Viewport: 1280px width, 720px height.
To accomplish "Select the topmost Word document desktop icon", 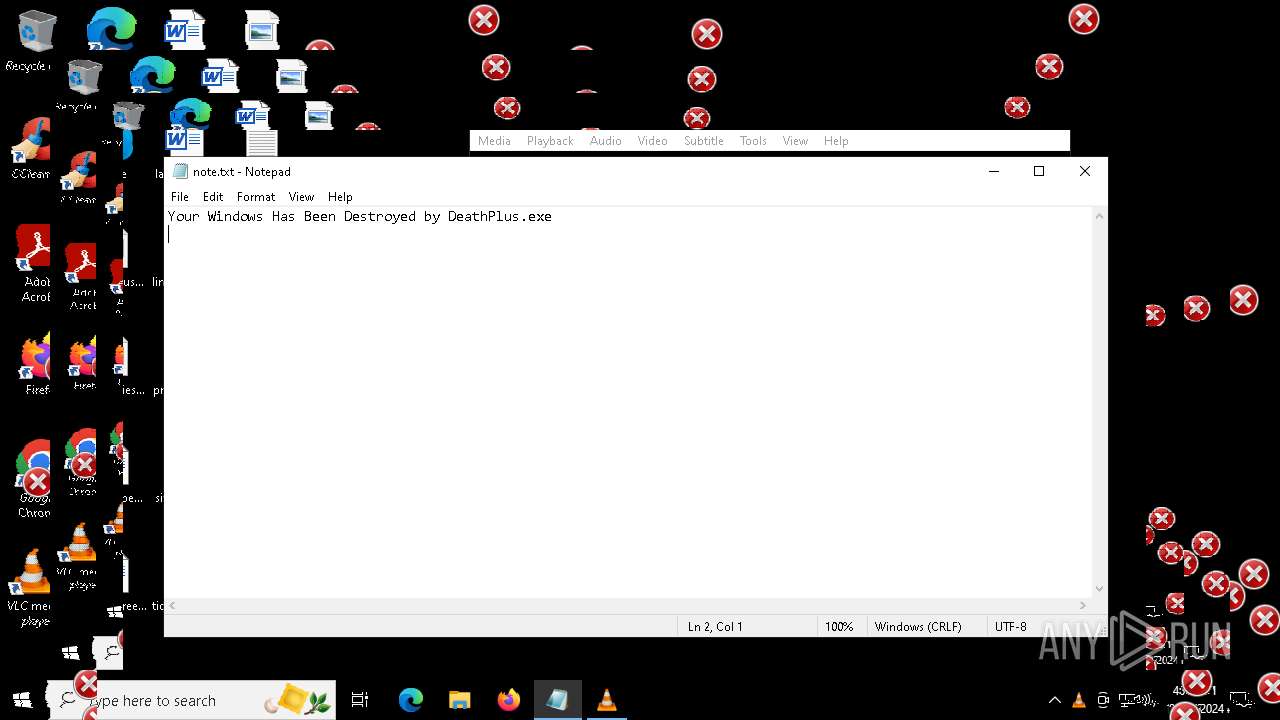I will tap(185, 29).
